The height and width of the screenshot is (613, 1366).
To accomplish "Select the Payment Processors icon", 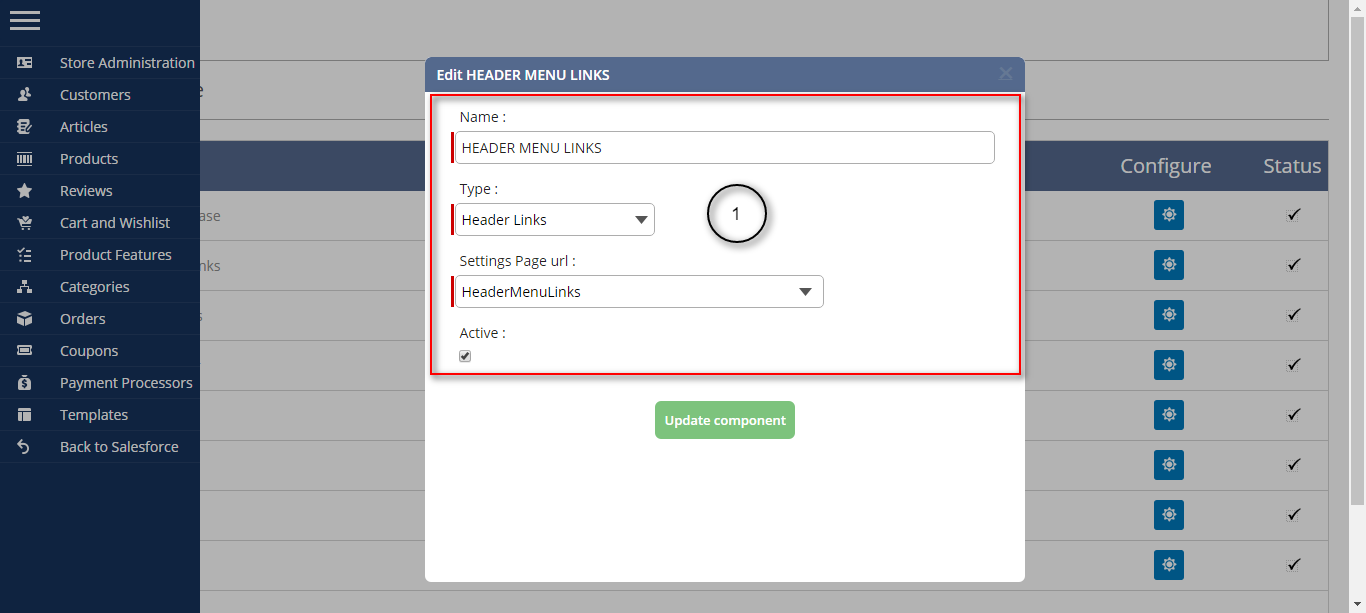I will click(25, 382).
